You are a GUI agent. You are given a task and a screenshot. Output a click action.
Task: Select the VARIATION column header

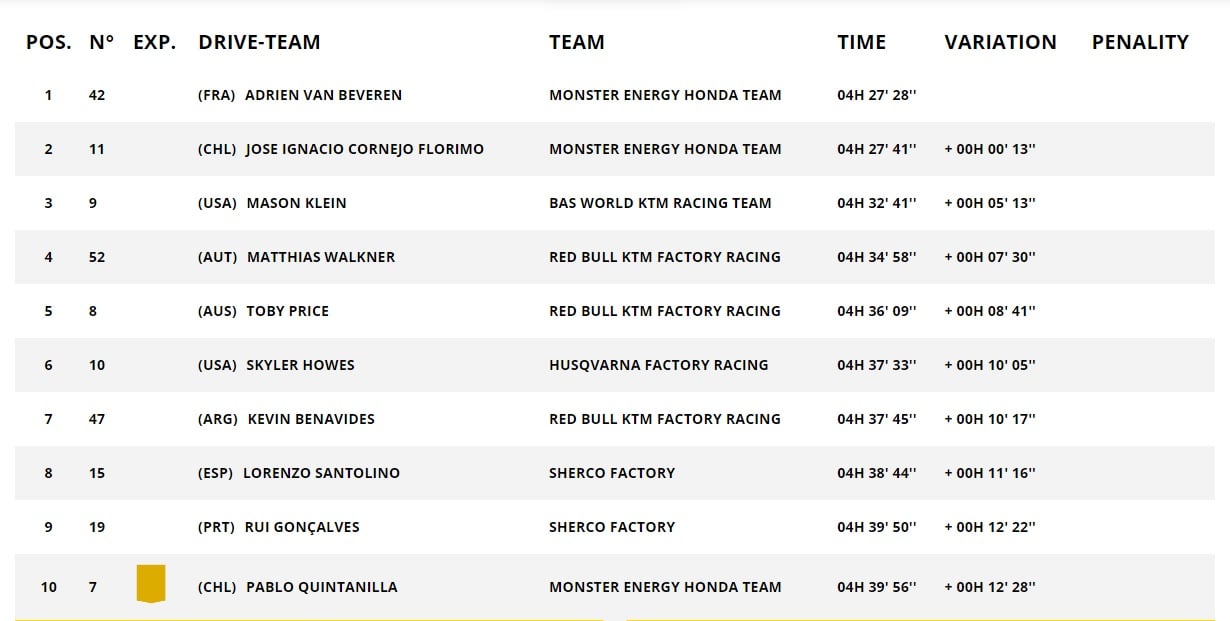1000,42
